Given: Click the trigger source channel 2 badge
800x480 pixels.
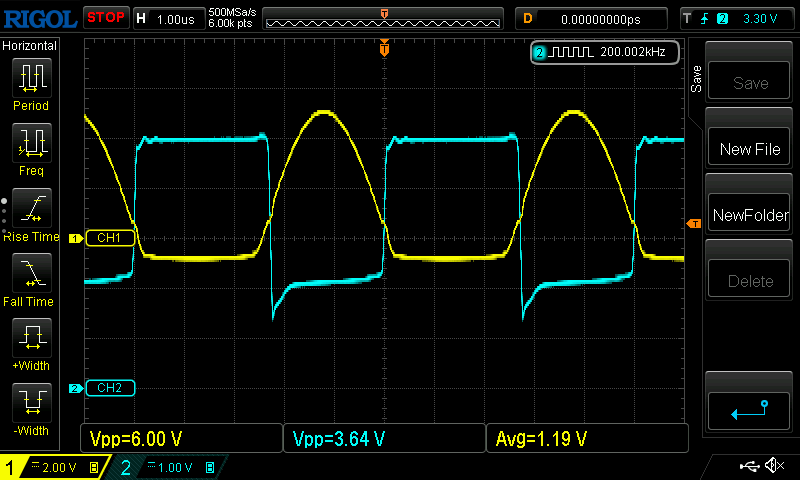Looking at the screenshot, I should click(x=722, y=19).
